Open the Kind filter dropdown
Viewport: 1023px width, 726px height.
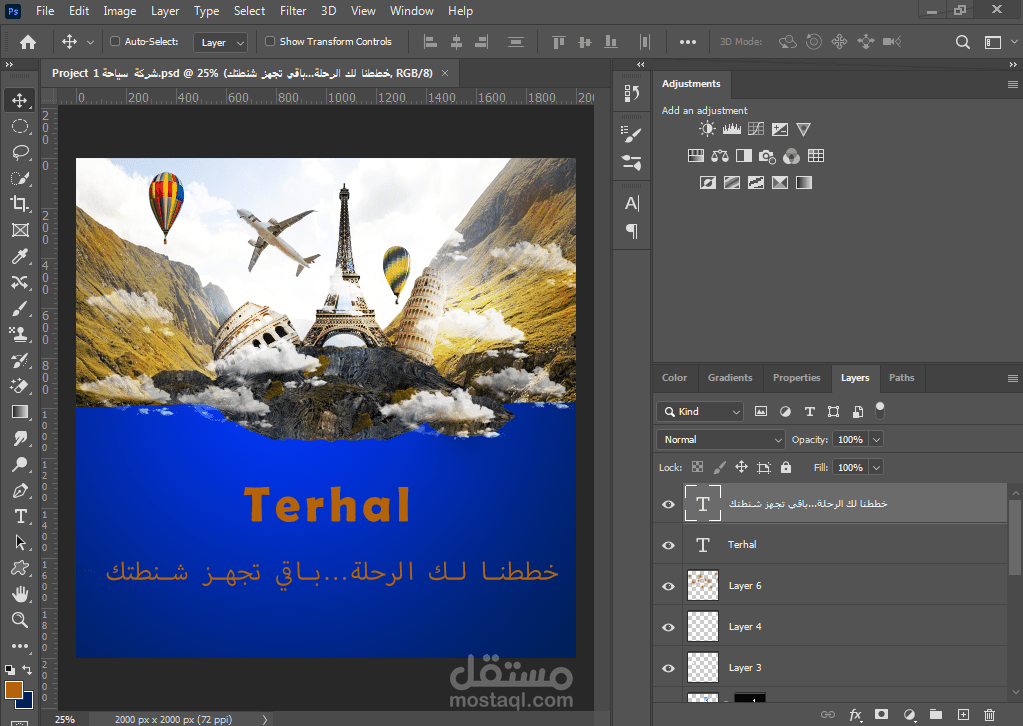coord(700,412)
